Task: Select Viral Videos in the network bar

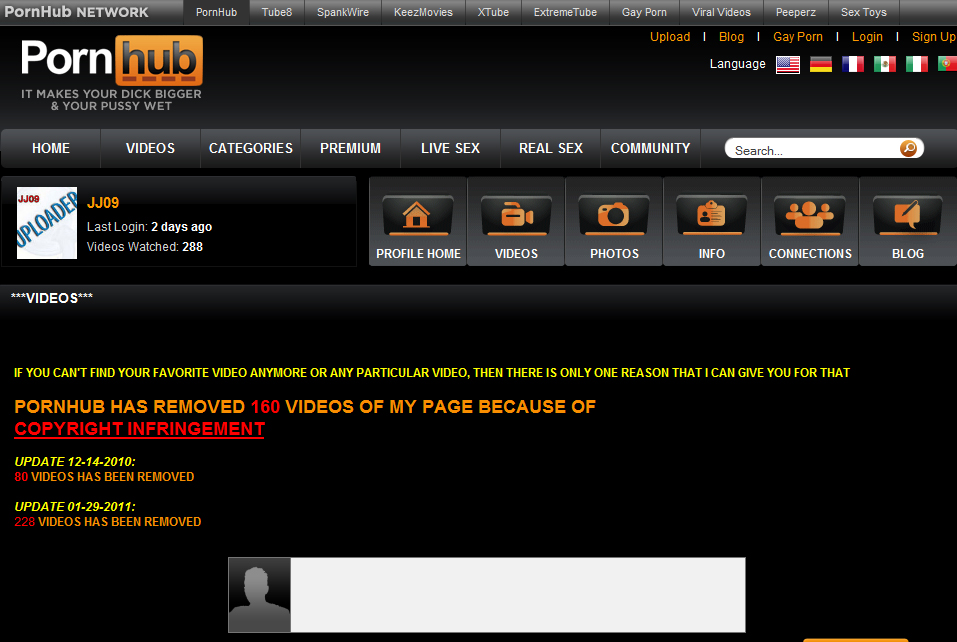Action: click(x=721, y=12)
